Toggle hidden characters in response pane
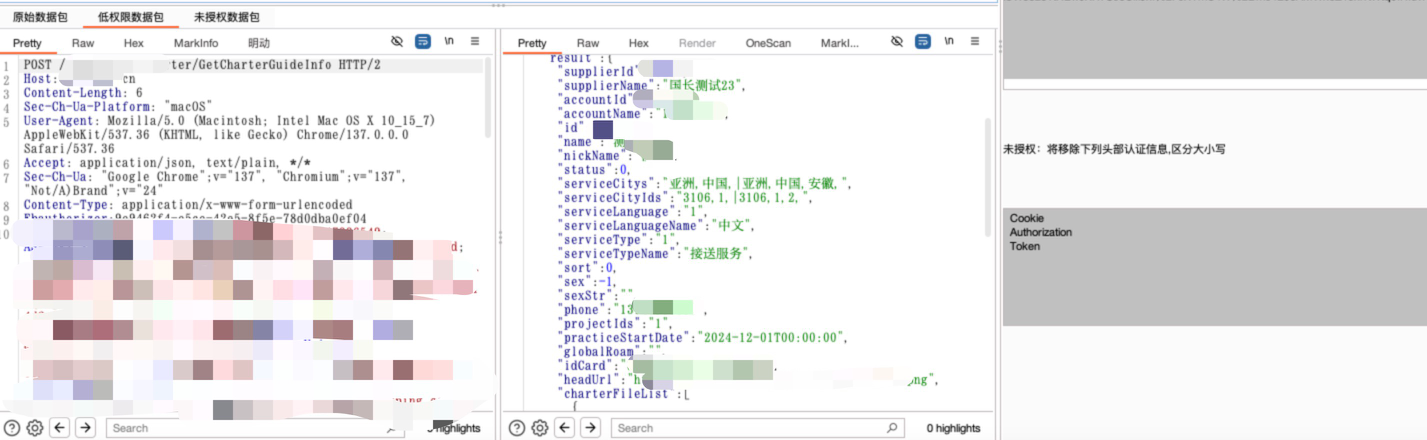The width and height of the screenshot is (1427, 440). [x=897, y=42]
